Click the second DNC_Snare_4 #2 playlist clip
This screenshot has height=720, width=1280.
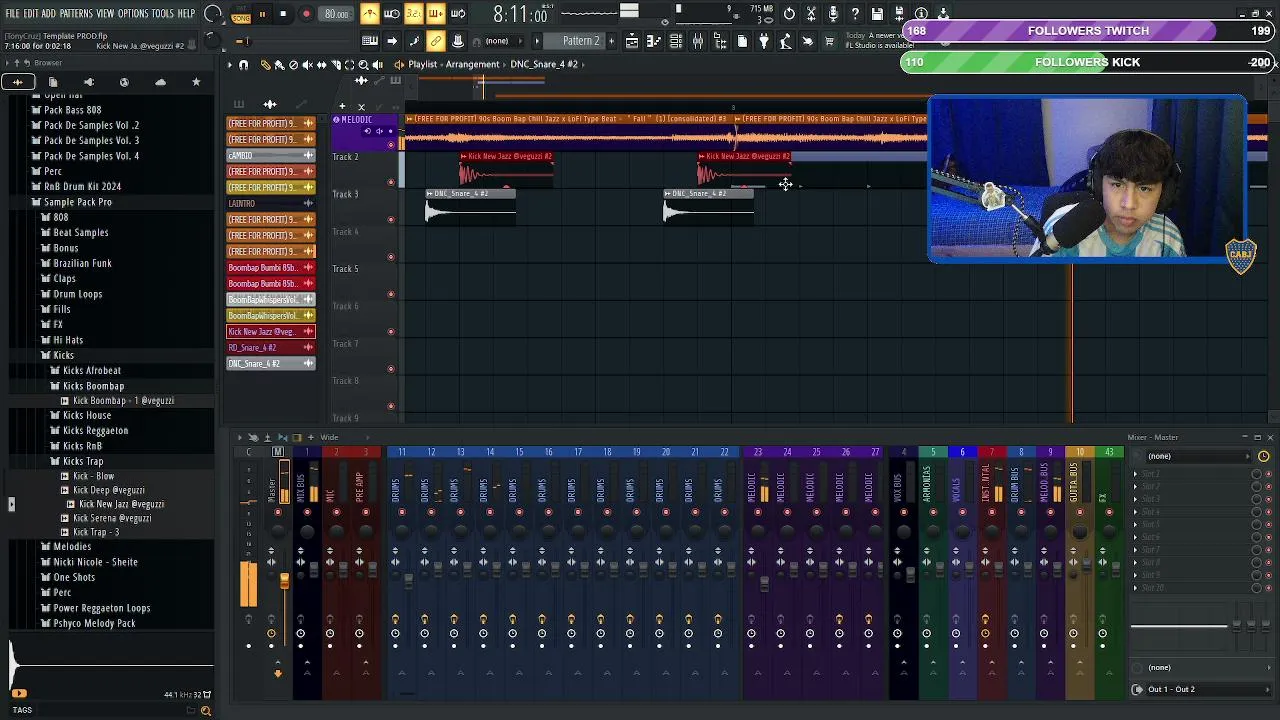tap(709, 207)
